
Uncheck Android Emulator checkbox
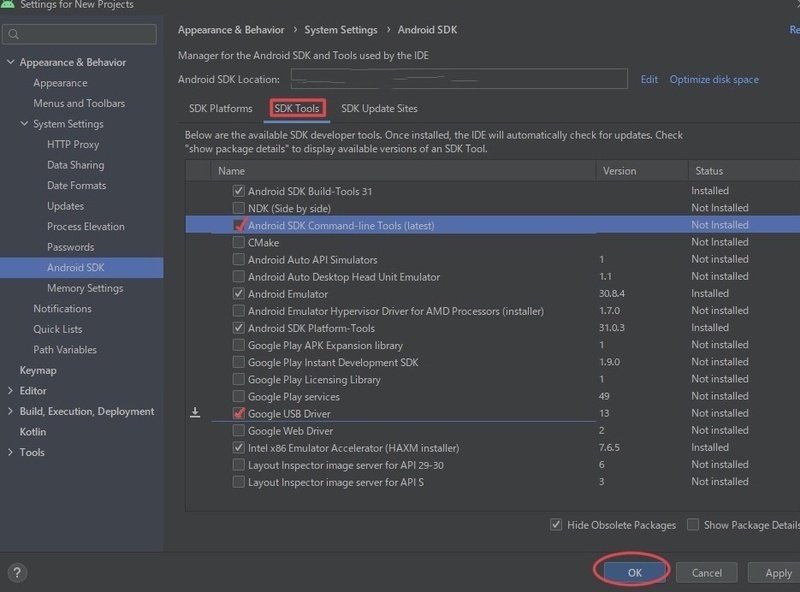[x=238, y=293]
